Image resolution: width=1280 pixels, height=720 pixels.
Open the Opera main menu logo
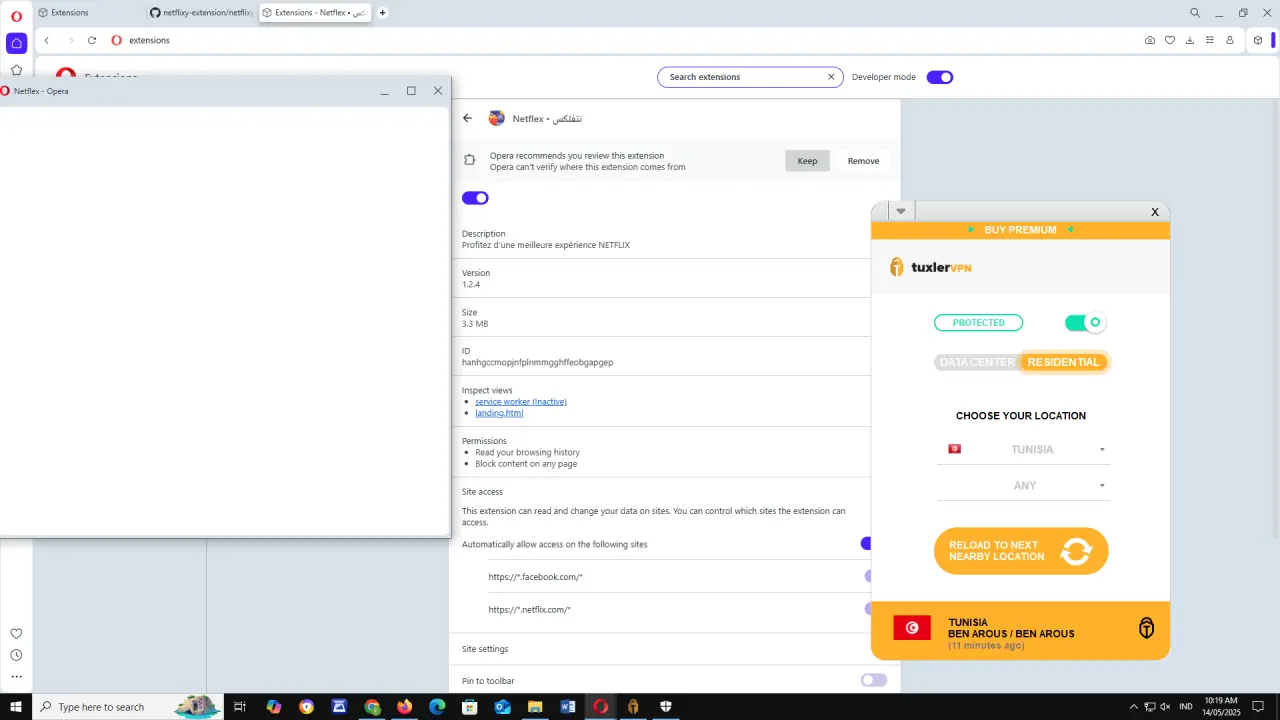(x=16, y=16)
